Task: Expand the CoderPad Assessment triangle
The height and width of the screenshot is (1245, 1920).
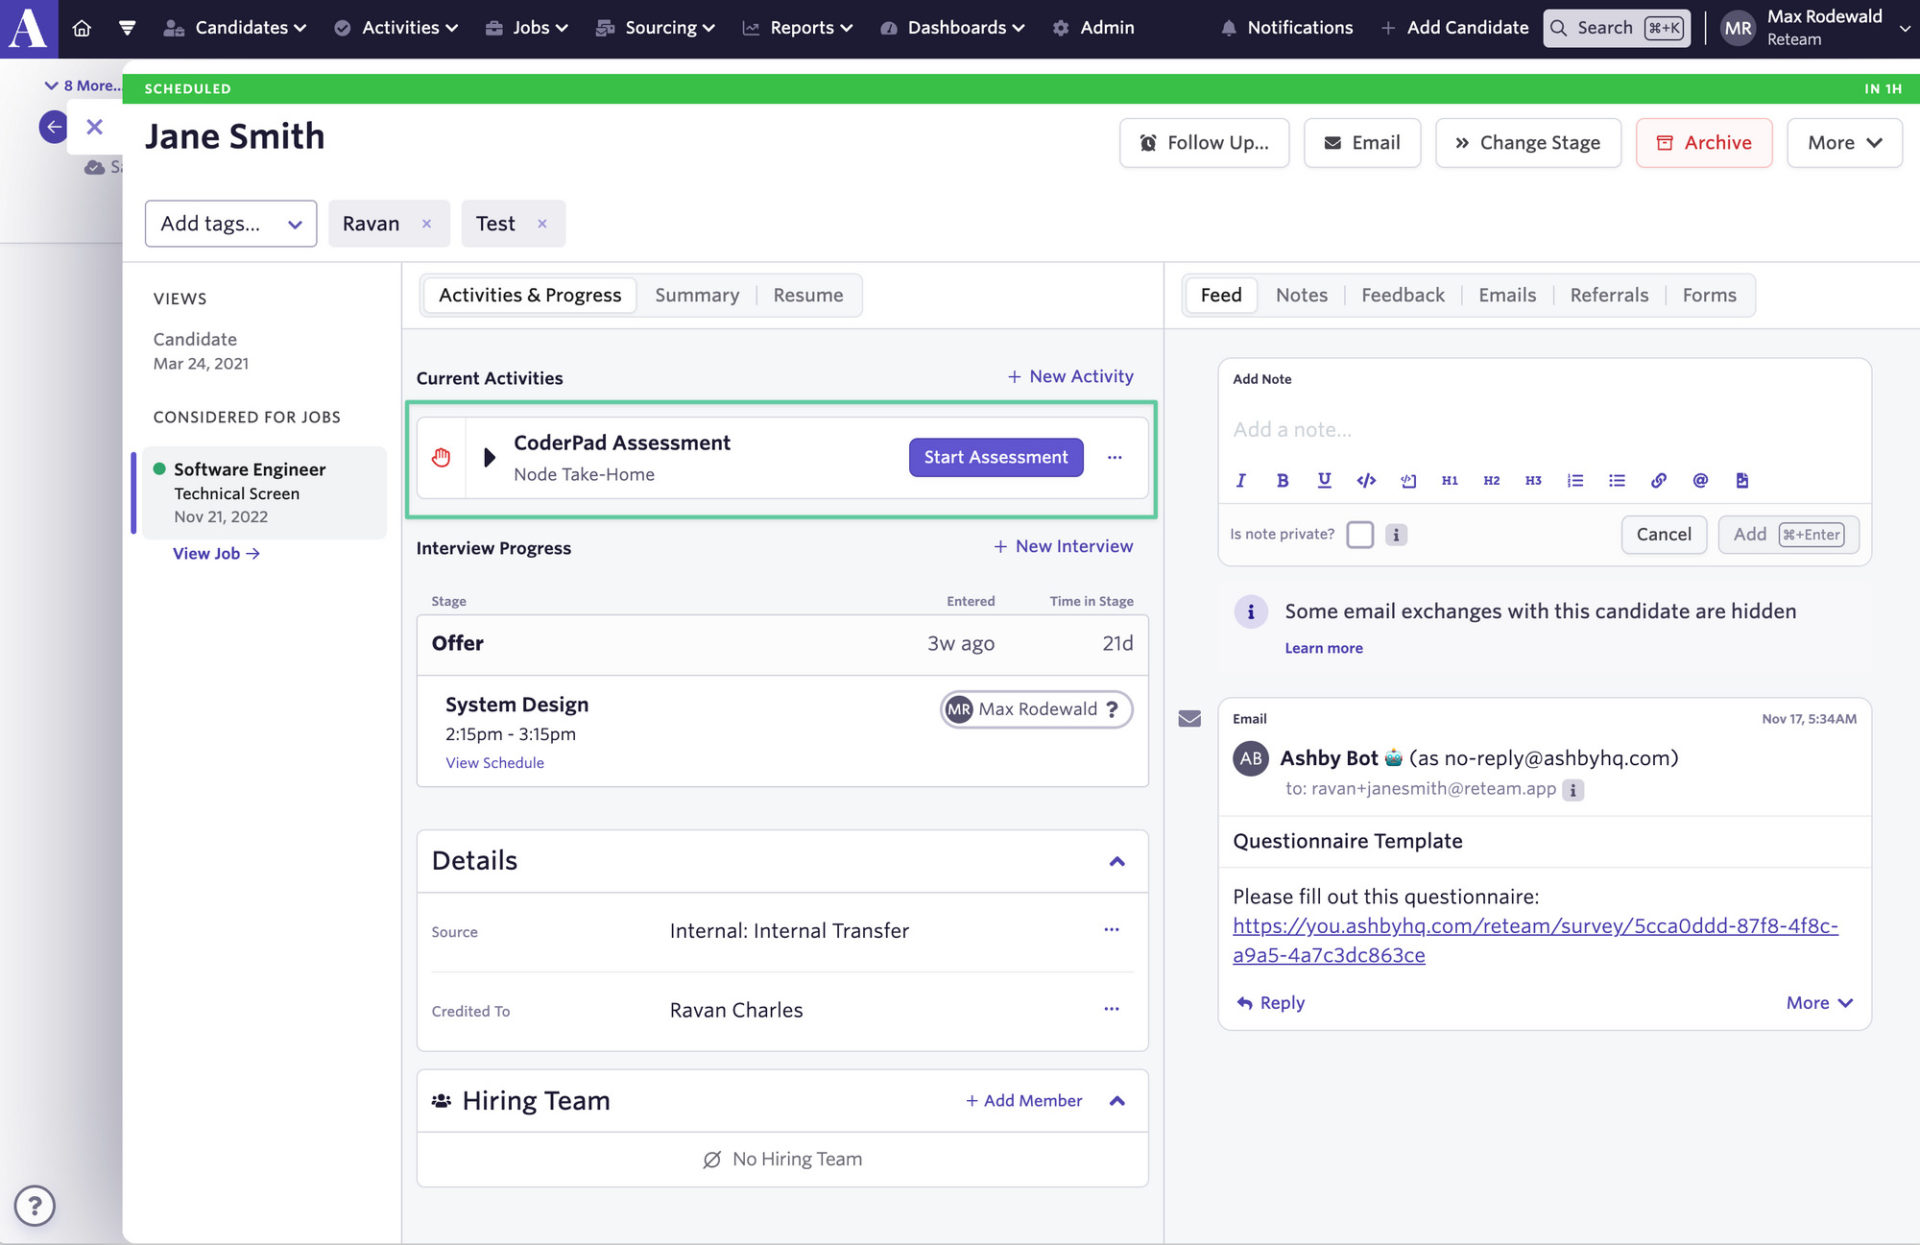Action: coord(489,458)
